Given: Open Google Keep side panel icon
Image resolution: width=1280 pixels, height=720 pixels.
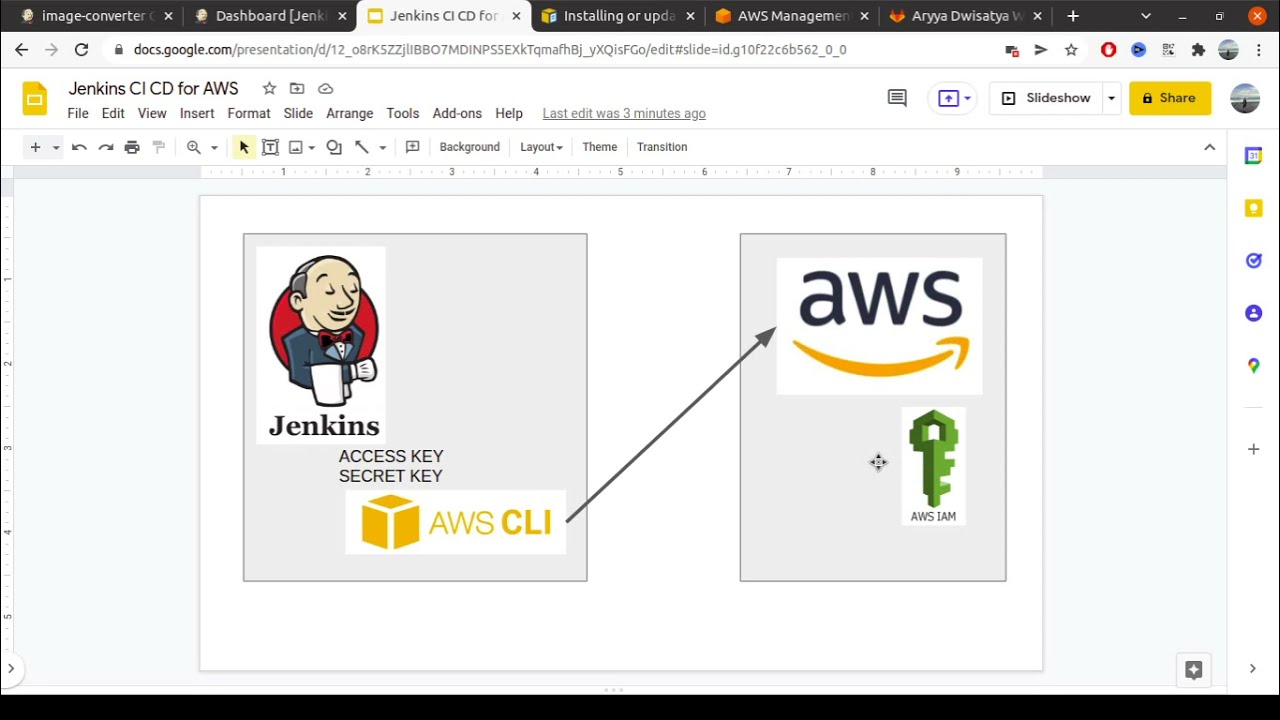Looking at the screenshot, I should (x=1253, y=208).
